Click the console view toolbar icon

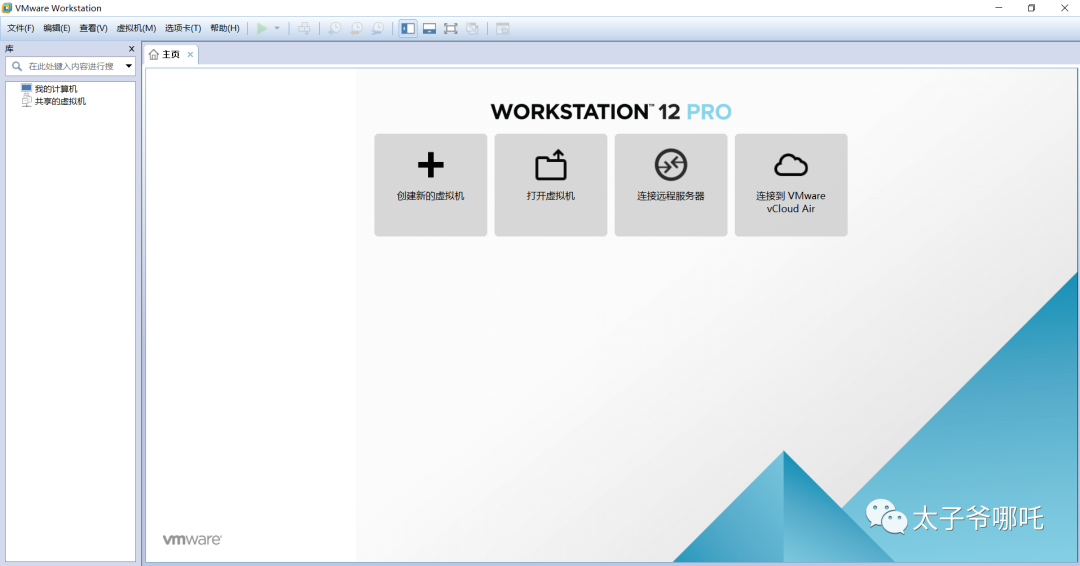click(x=503, y=28)
